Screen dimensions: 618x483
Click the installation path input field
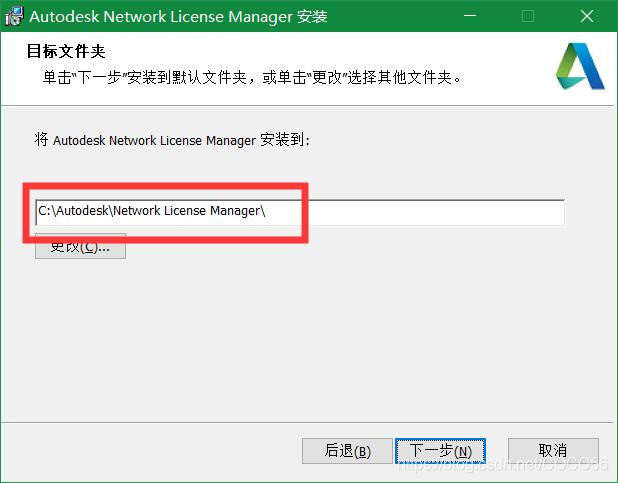[300, 212]
